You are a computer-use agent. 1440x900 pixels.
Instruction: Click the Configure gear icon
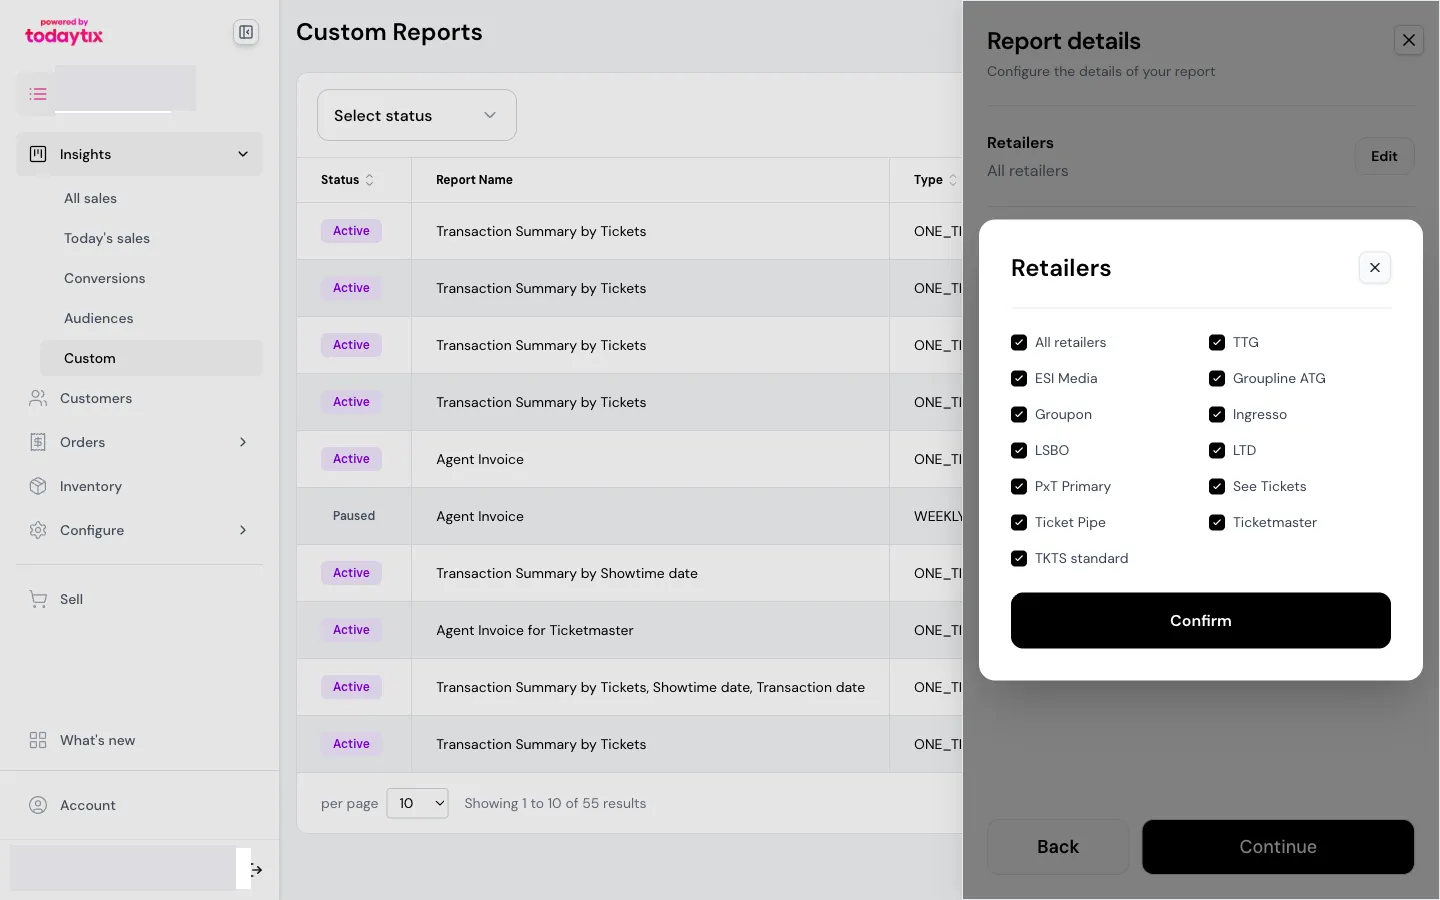pos(38,530)
